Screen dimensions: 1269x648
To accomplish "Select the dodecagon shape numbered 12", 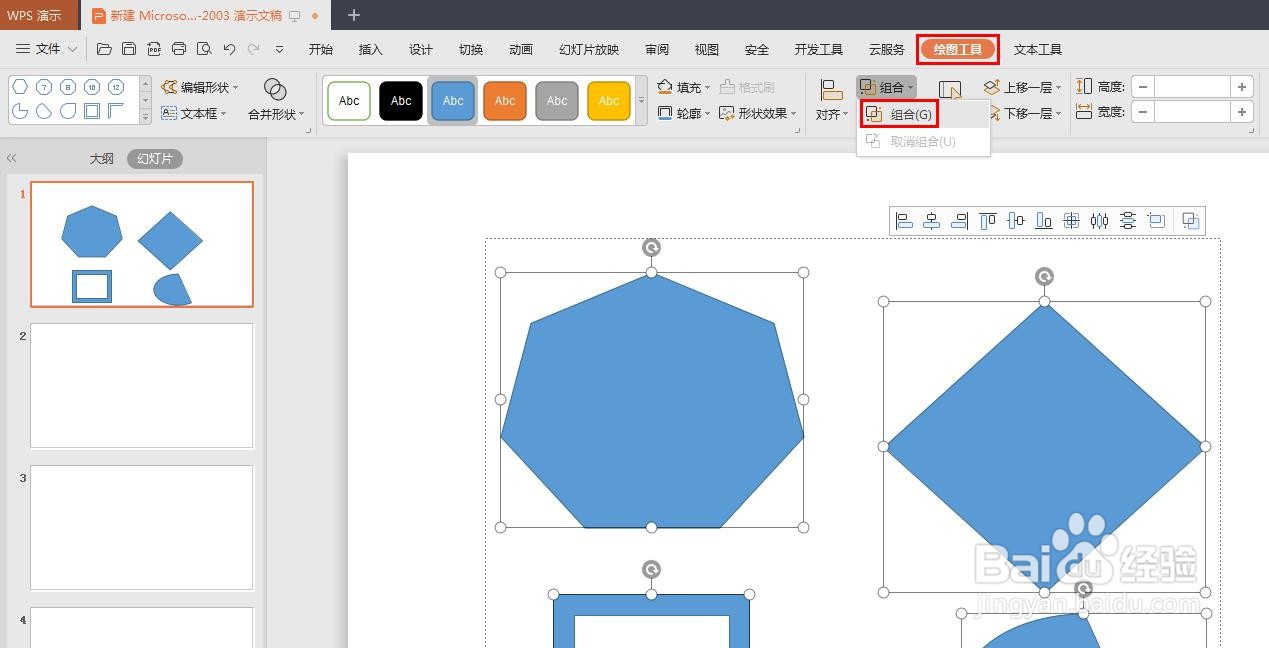I will tap(116, 87).
